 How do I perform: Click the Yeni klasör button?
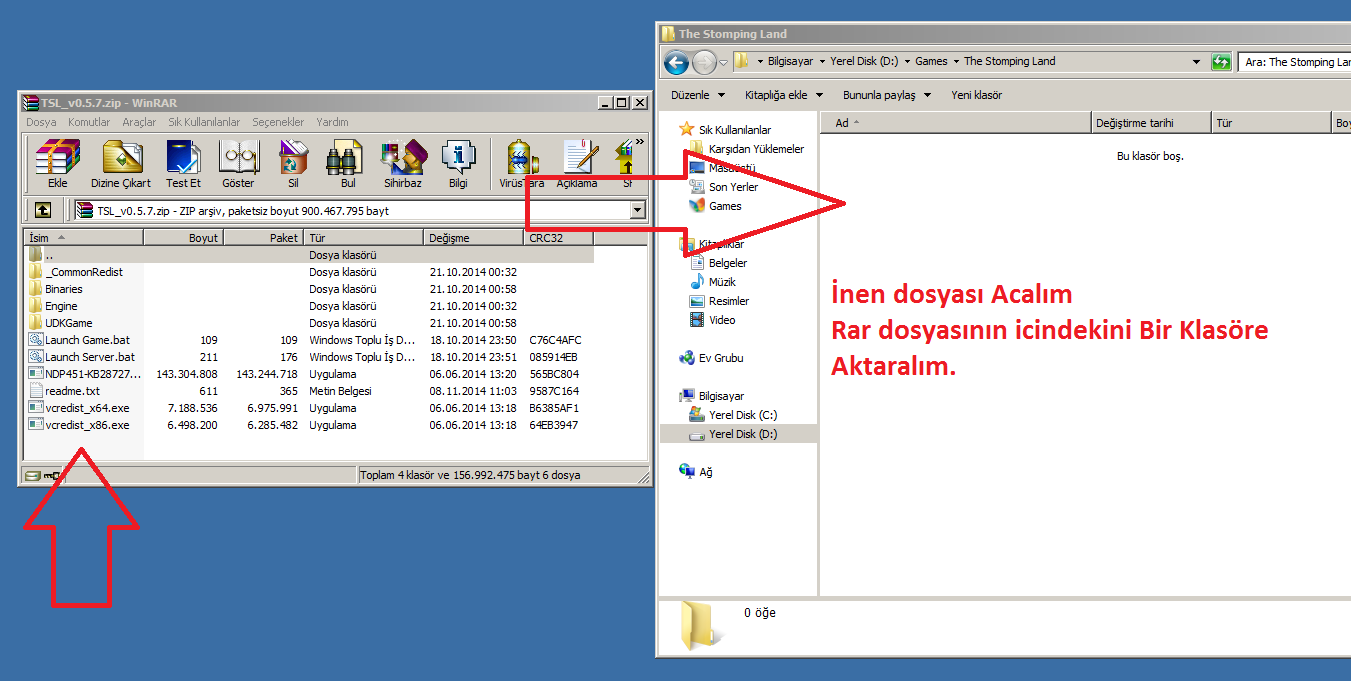[976, 95]
